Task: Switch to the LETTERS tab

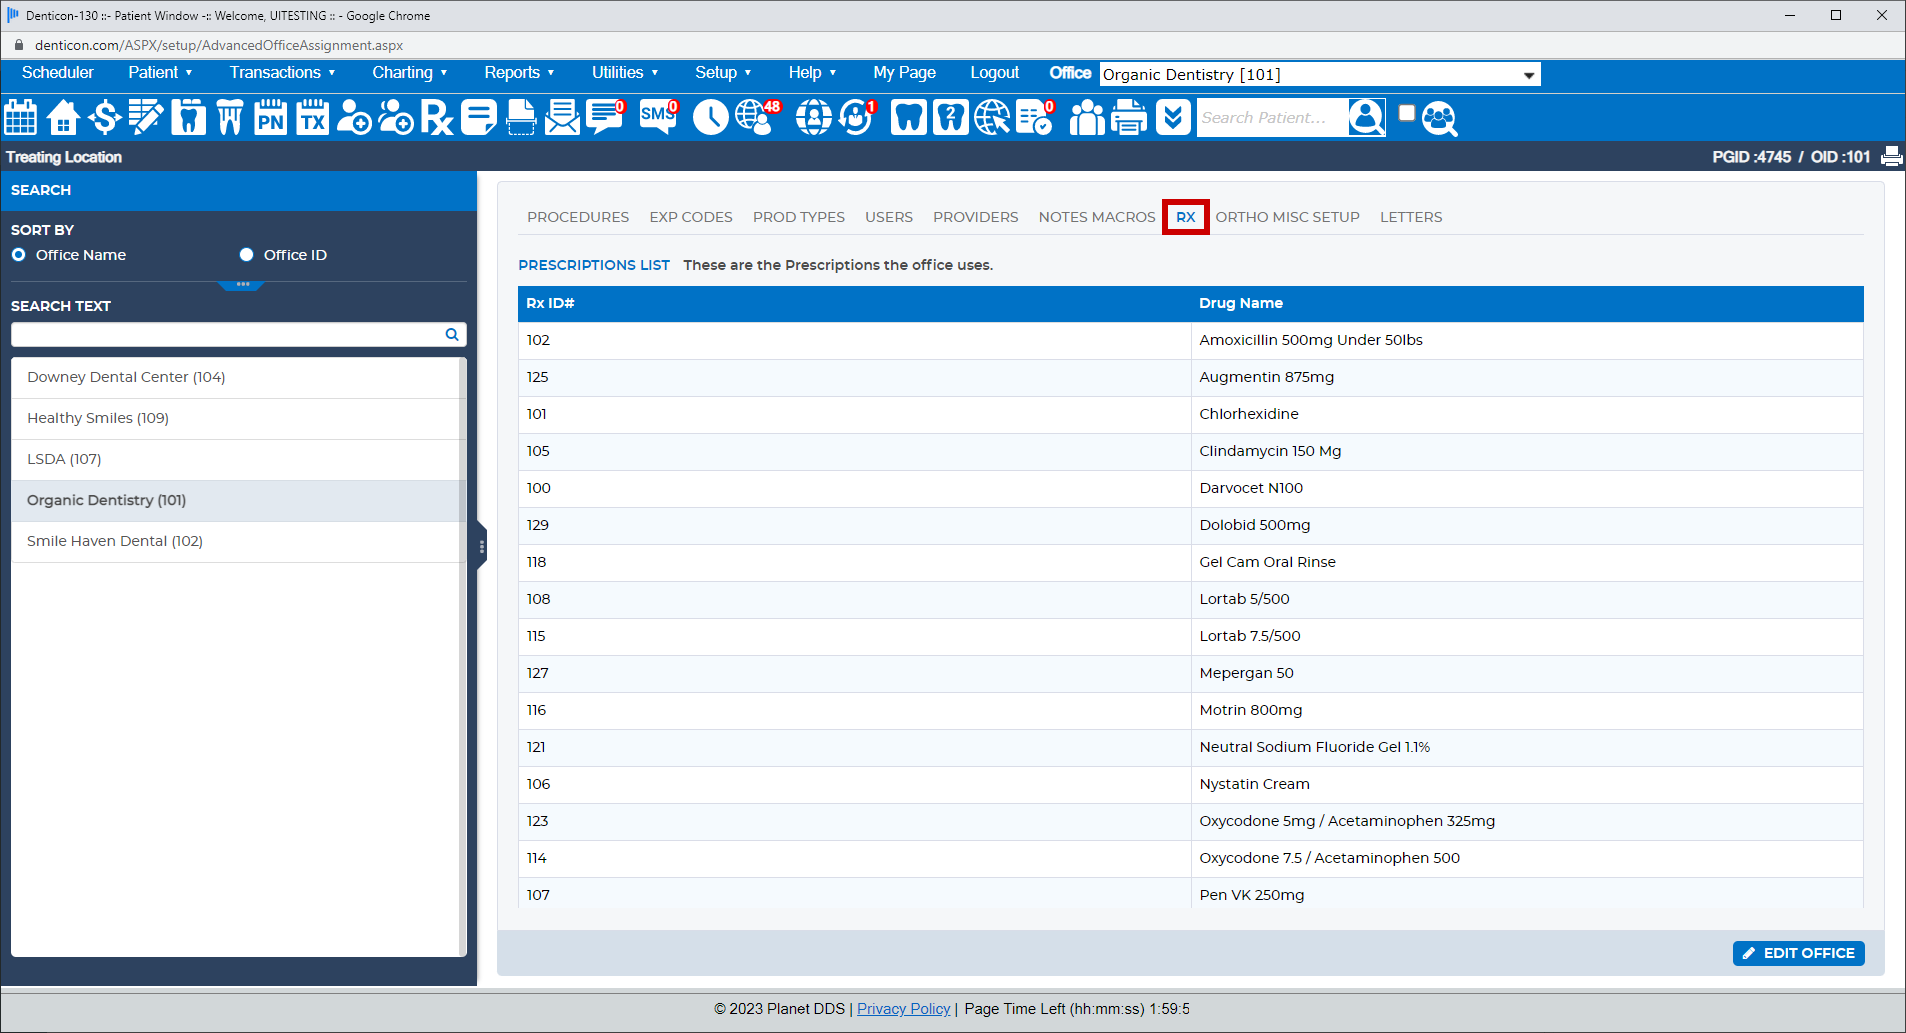Action: [1411, 217]
